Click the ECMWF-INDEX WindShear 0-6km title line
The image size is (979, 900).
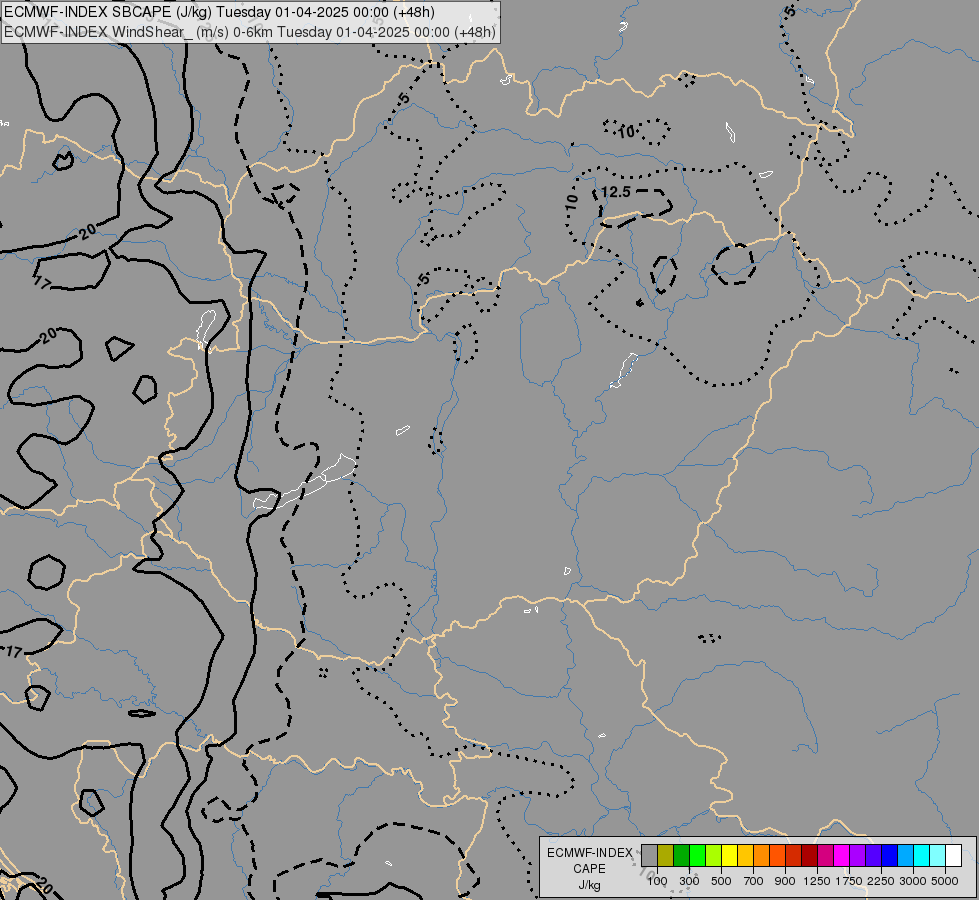(x=250, y=32)
